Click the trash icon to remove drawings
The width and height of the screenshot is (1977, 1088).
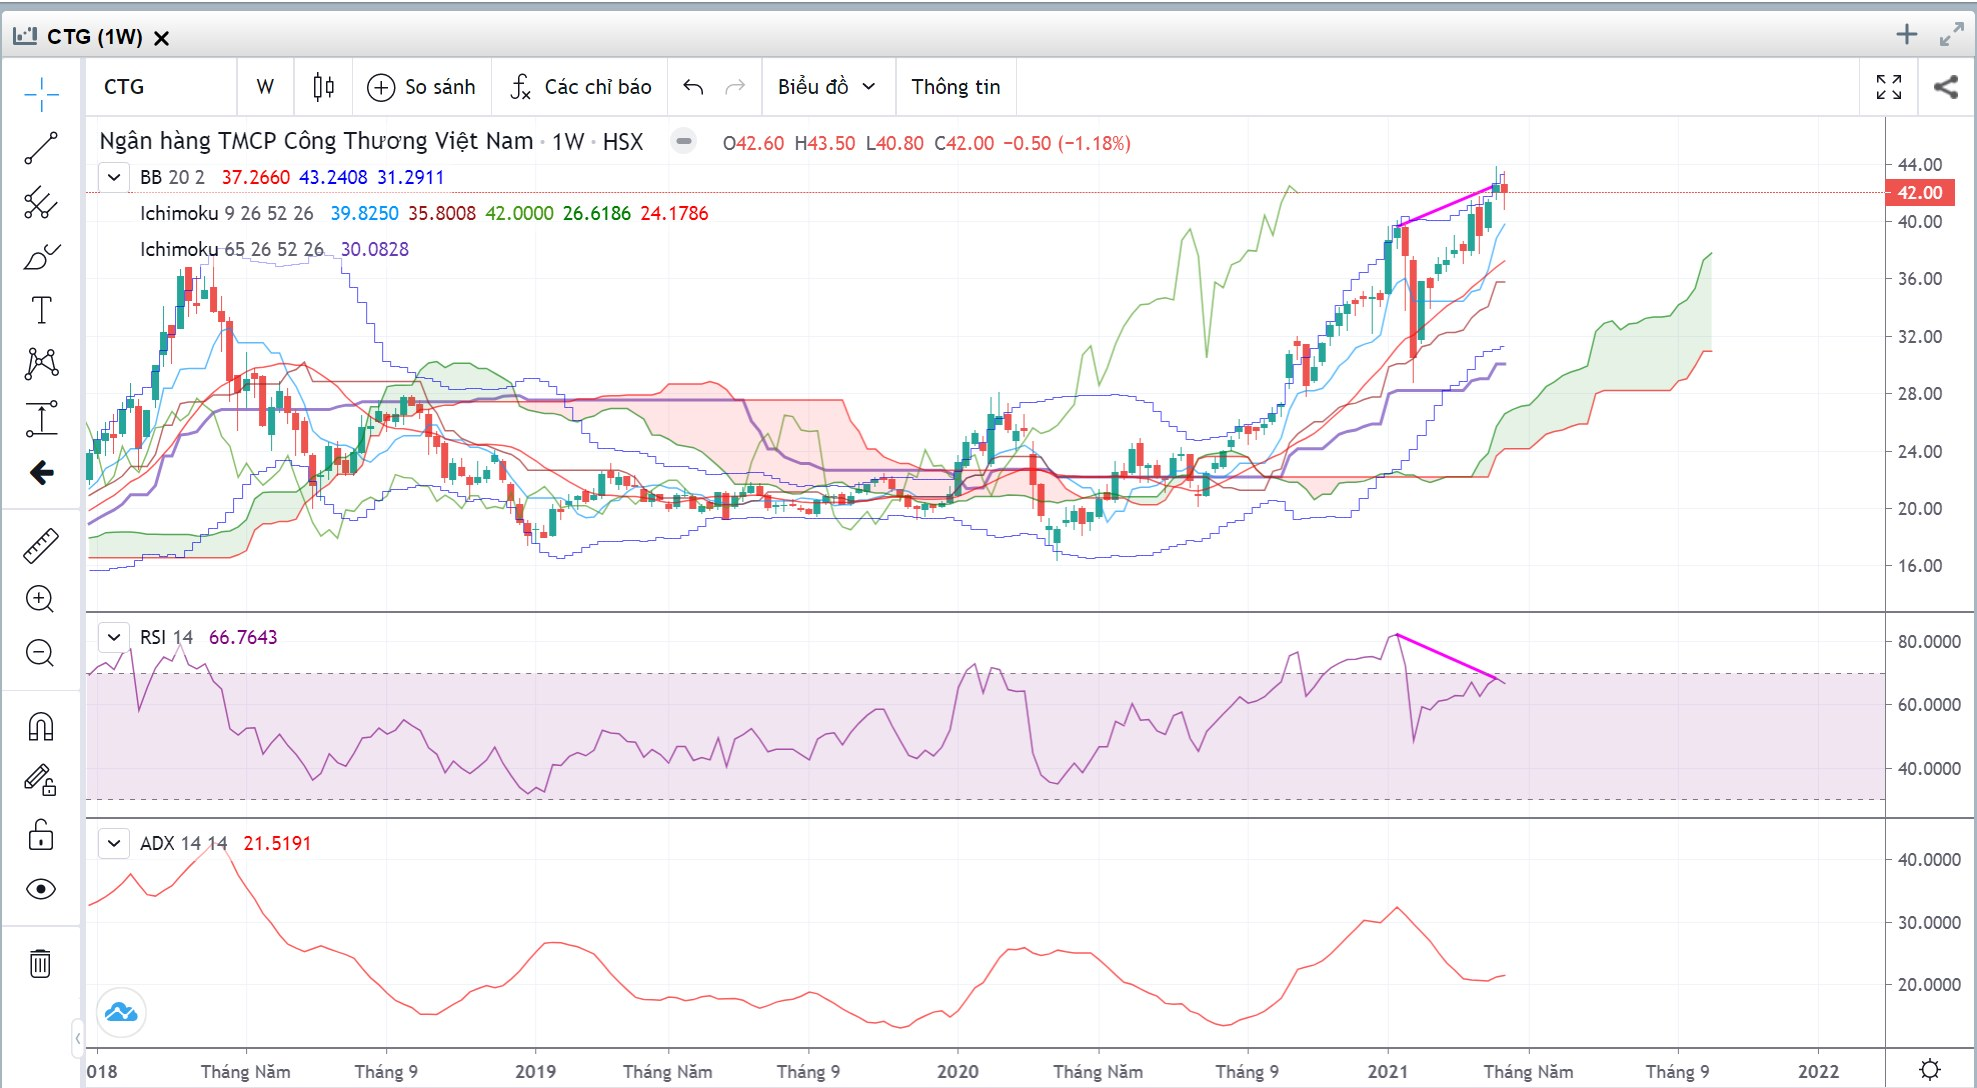tap(40, 964)
